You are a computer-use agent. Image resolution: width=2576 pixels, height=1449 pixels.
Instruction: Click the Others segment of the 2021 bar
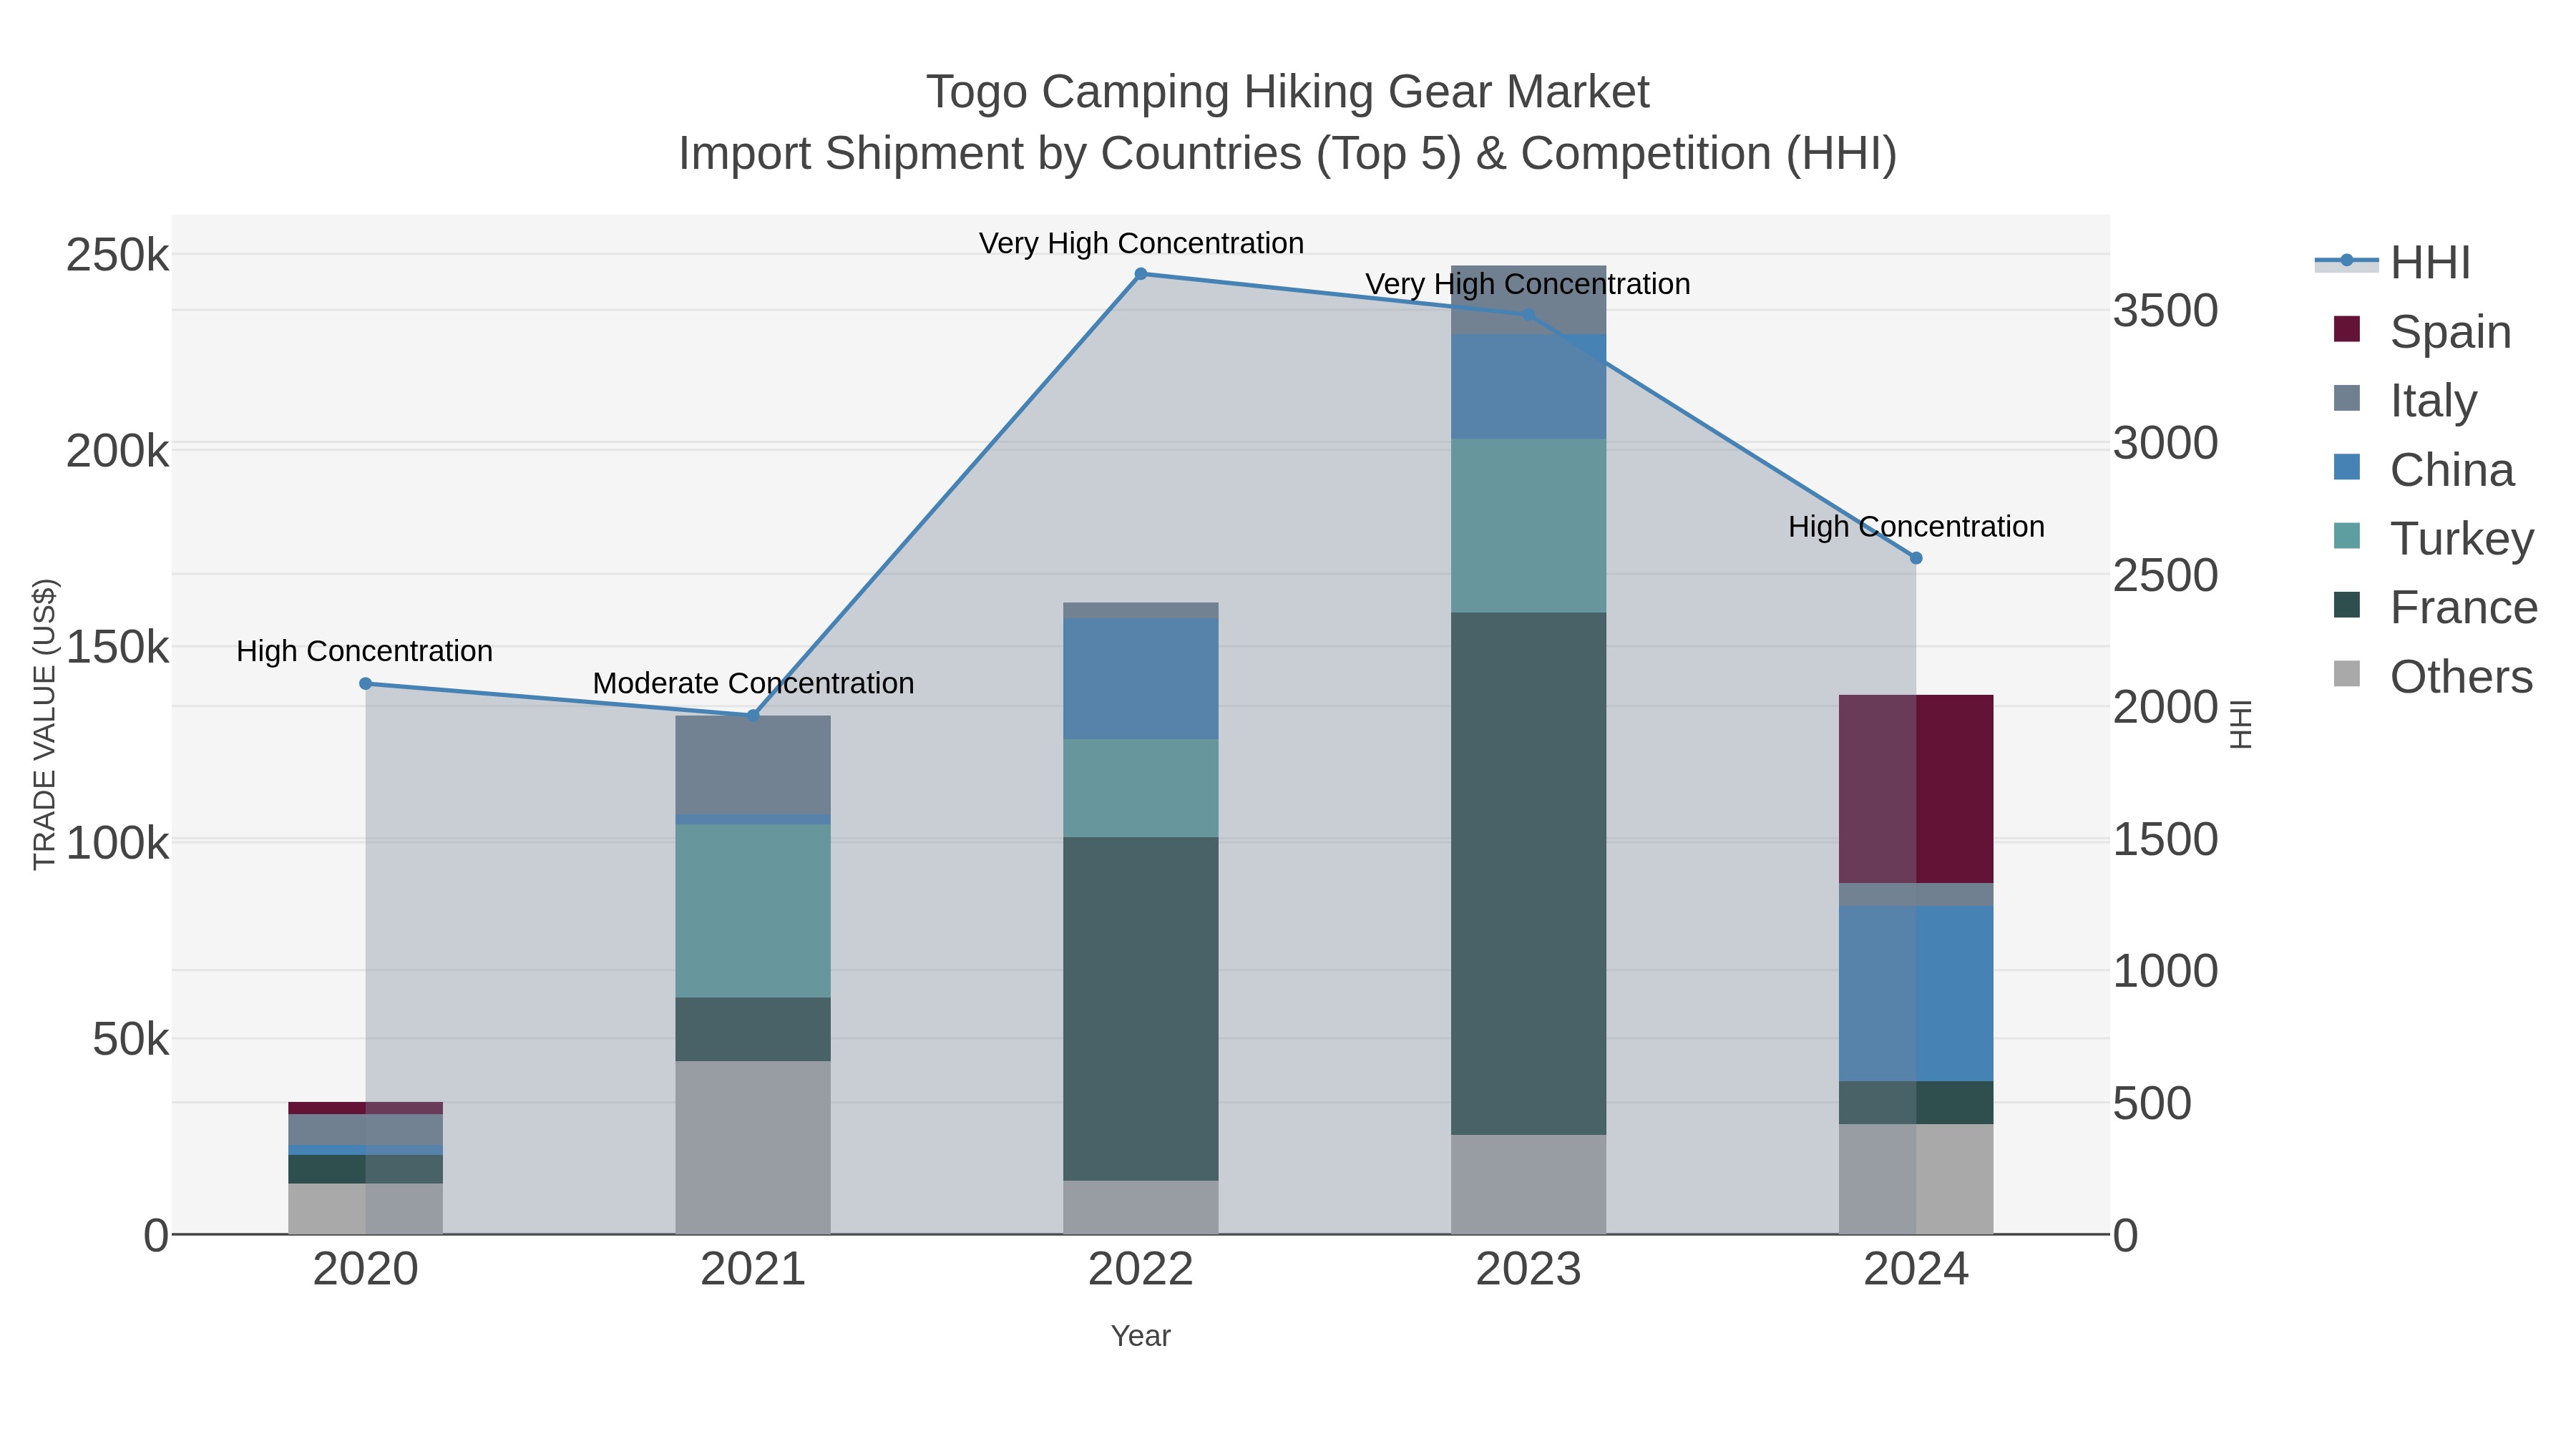753,1148
